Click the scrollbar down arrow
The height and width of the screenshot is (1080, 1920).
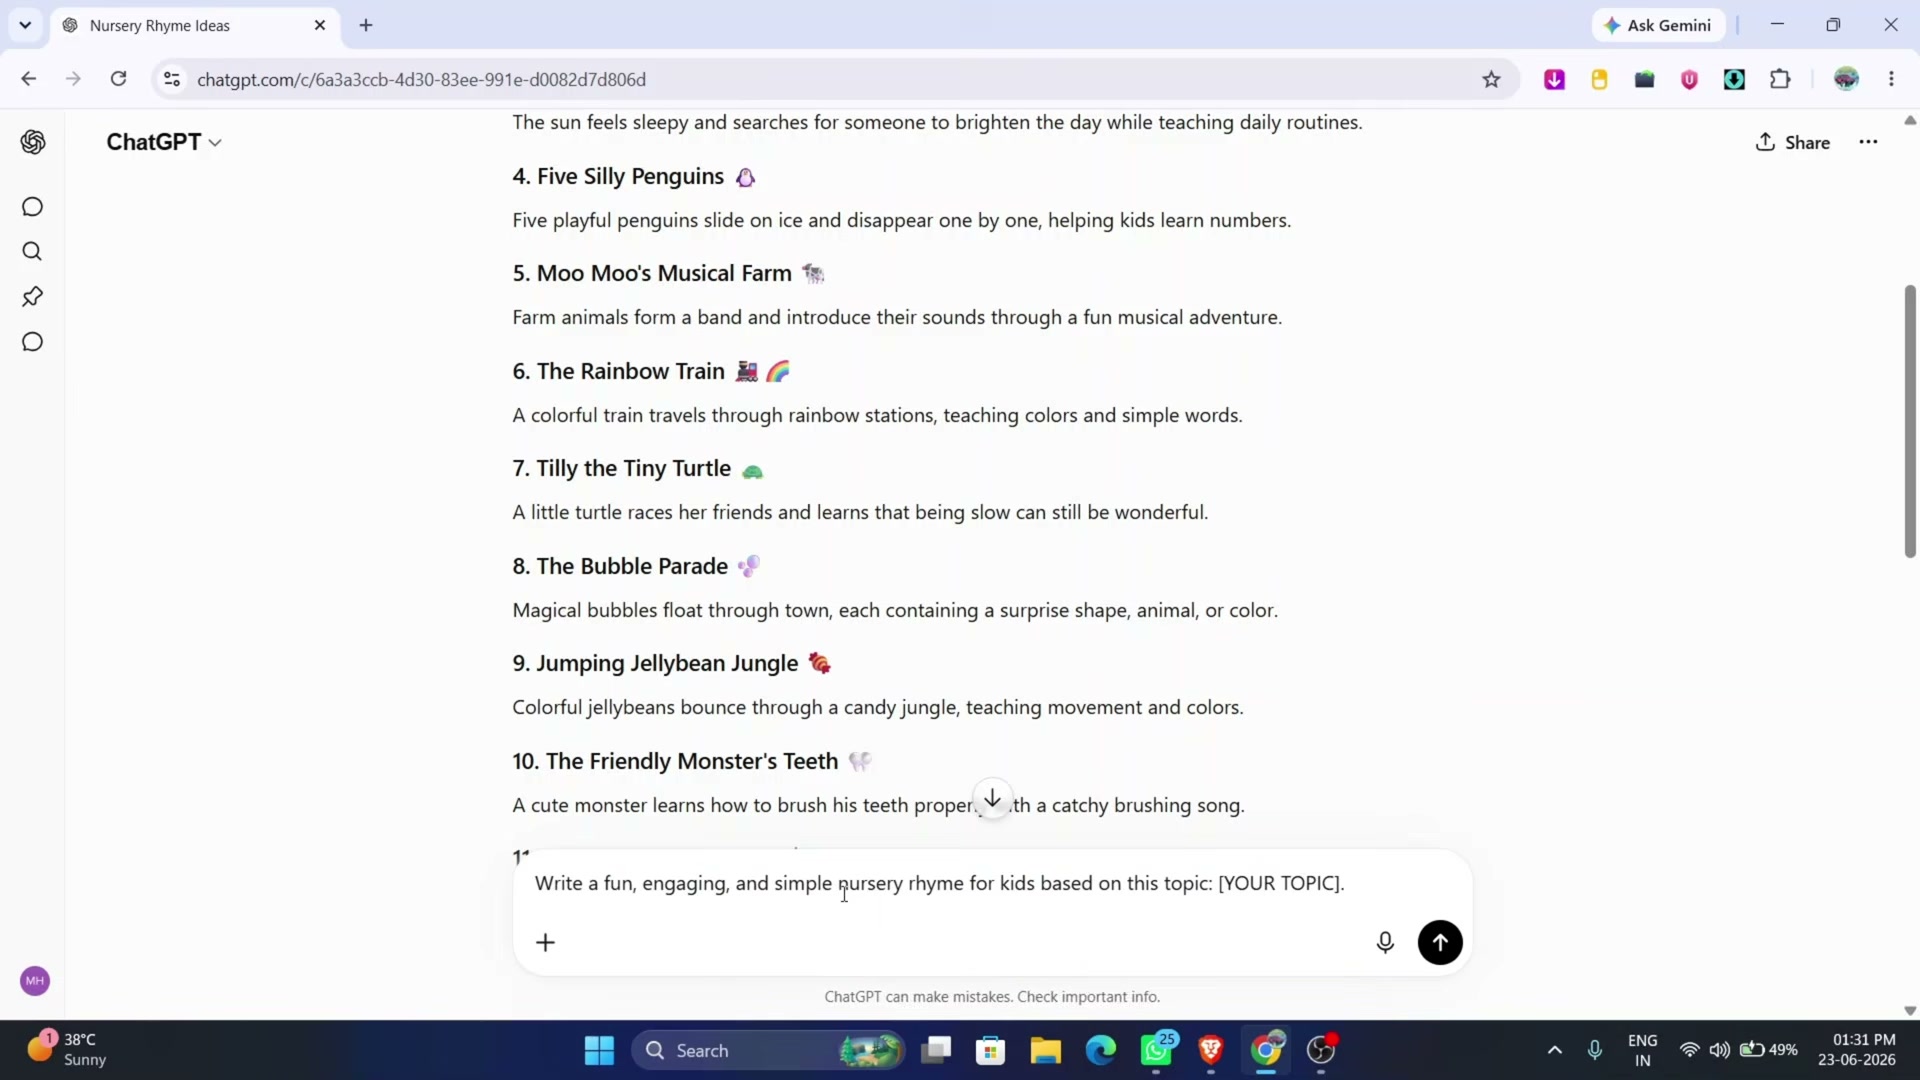tap(1910, 1011)
